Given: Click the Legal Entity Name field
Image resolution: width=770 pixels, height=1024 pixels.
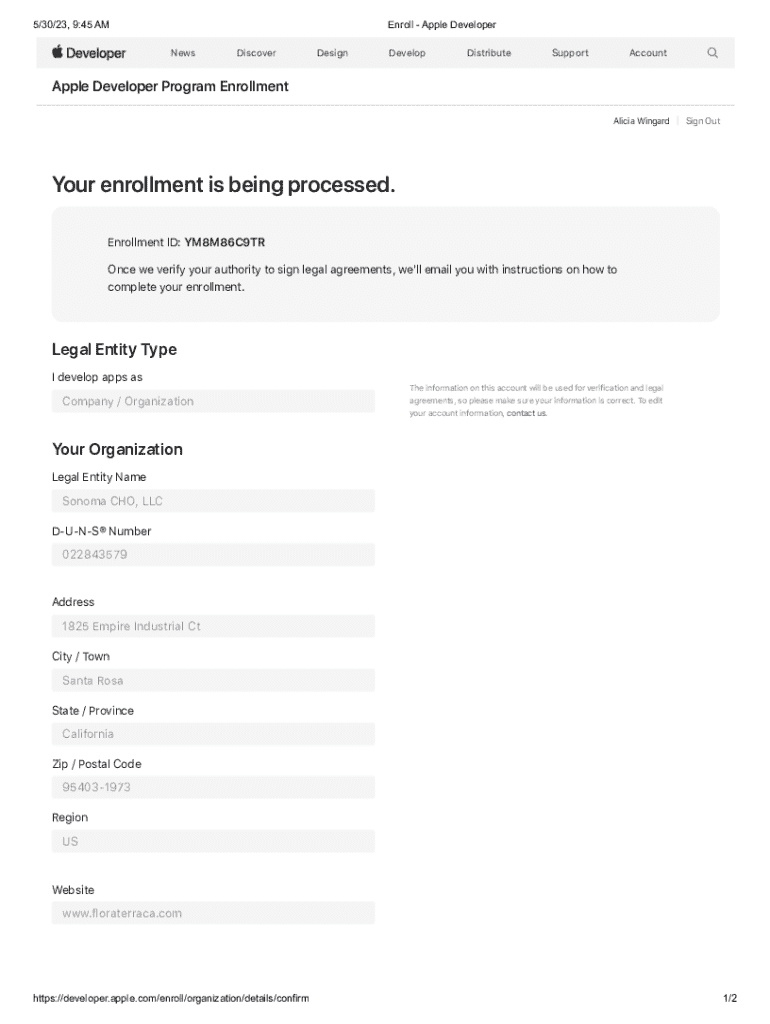Looking at the screenshot, I should [x=213, y=501].
